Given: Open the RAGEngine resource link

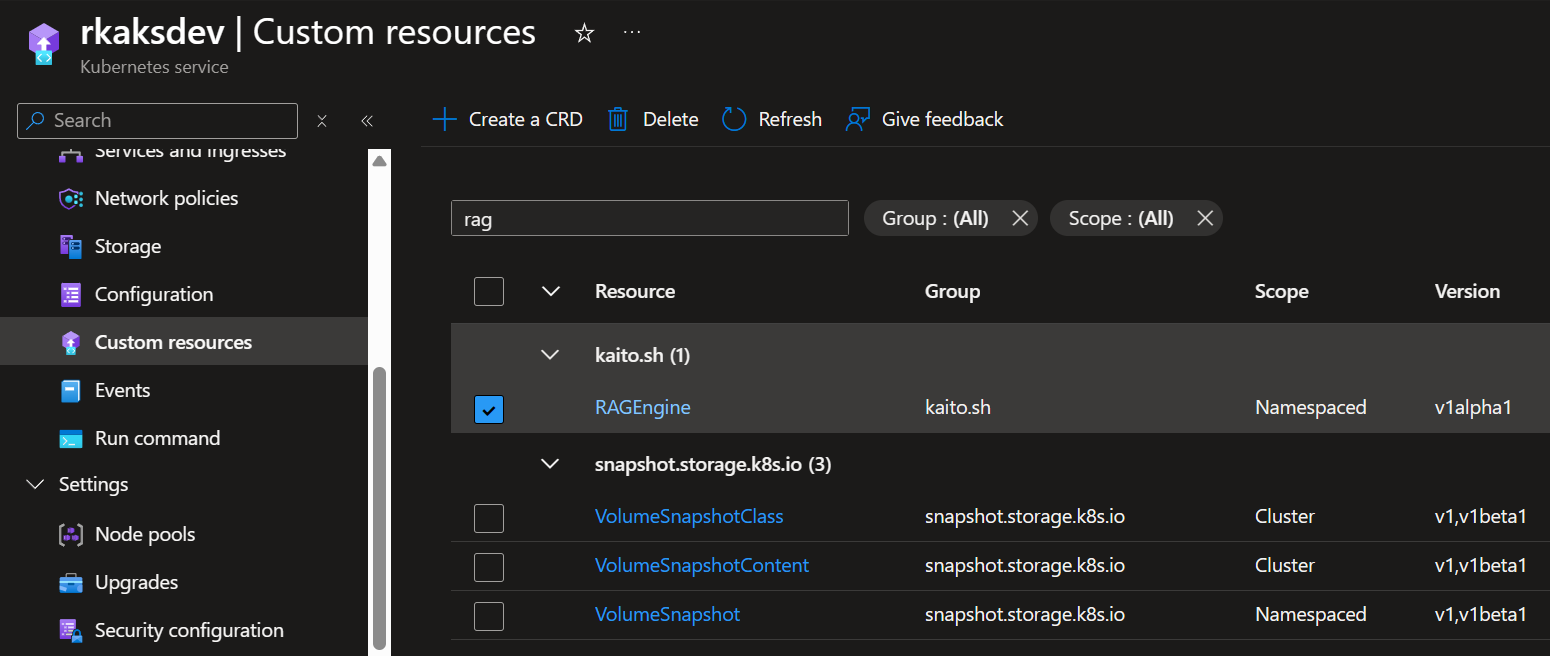Looking at the screenshot, I should click(x=642, y=407).
